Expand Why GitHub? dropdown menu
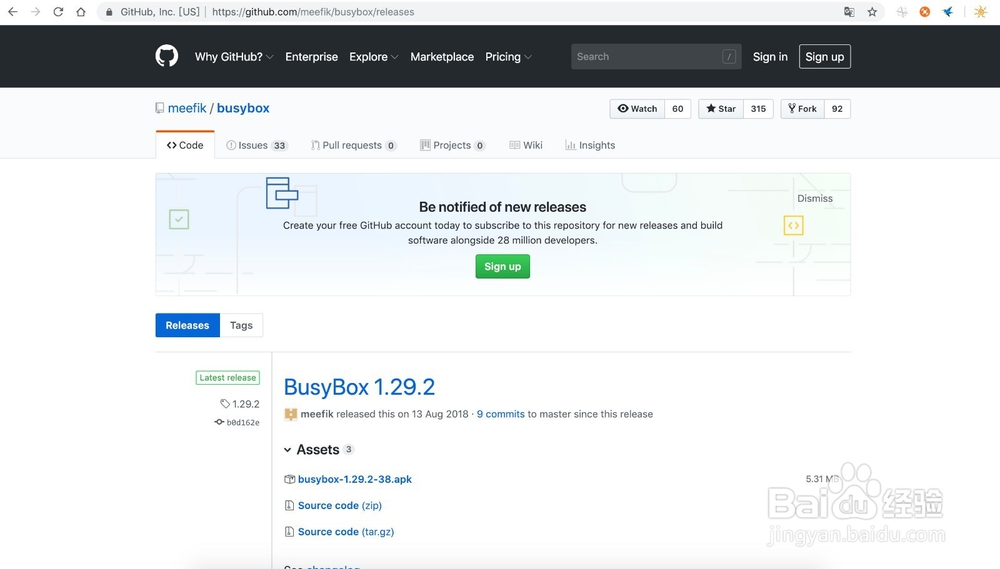Image resolution: width=1000 pixels, height=569 pixels. point(234,57)
